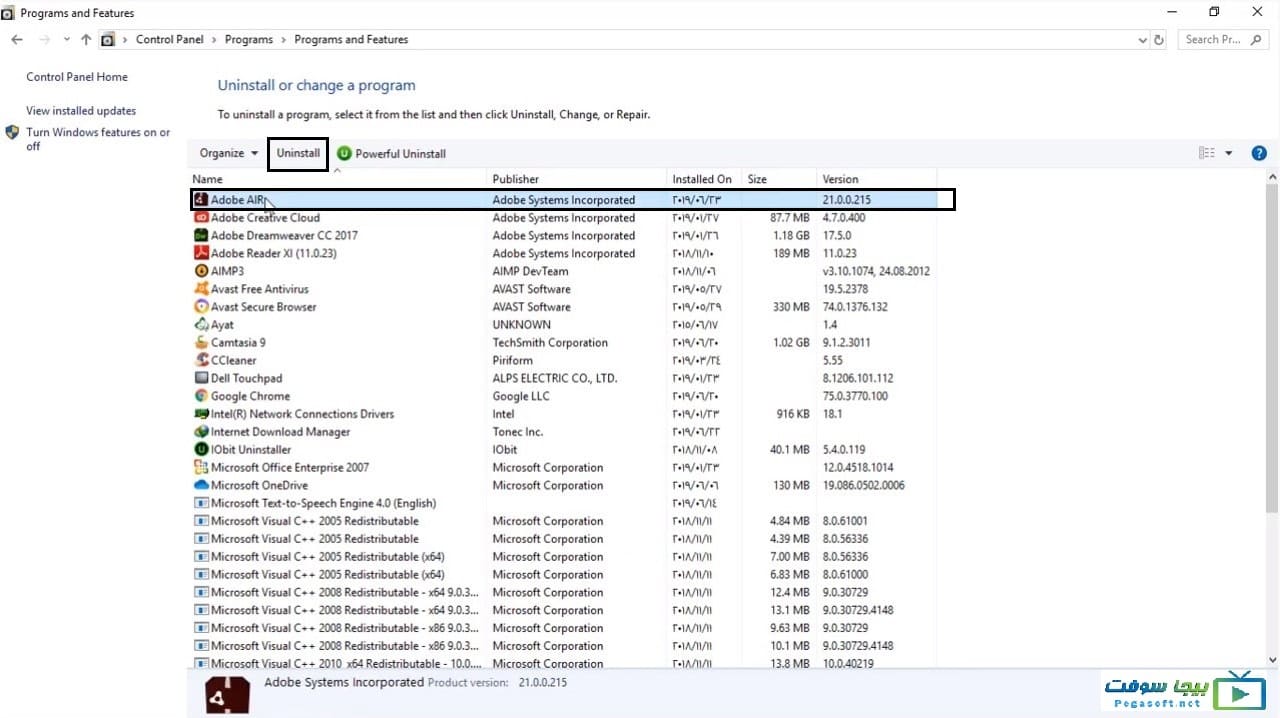Click Google LLC publisher cell
Viewport: 1280px width, 718px height.
coord(521,396)
